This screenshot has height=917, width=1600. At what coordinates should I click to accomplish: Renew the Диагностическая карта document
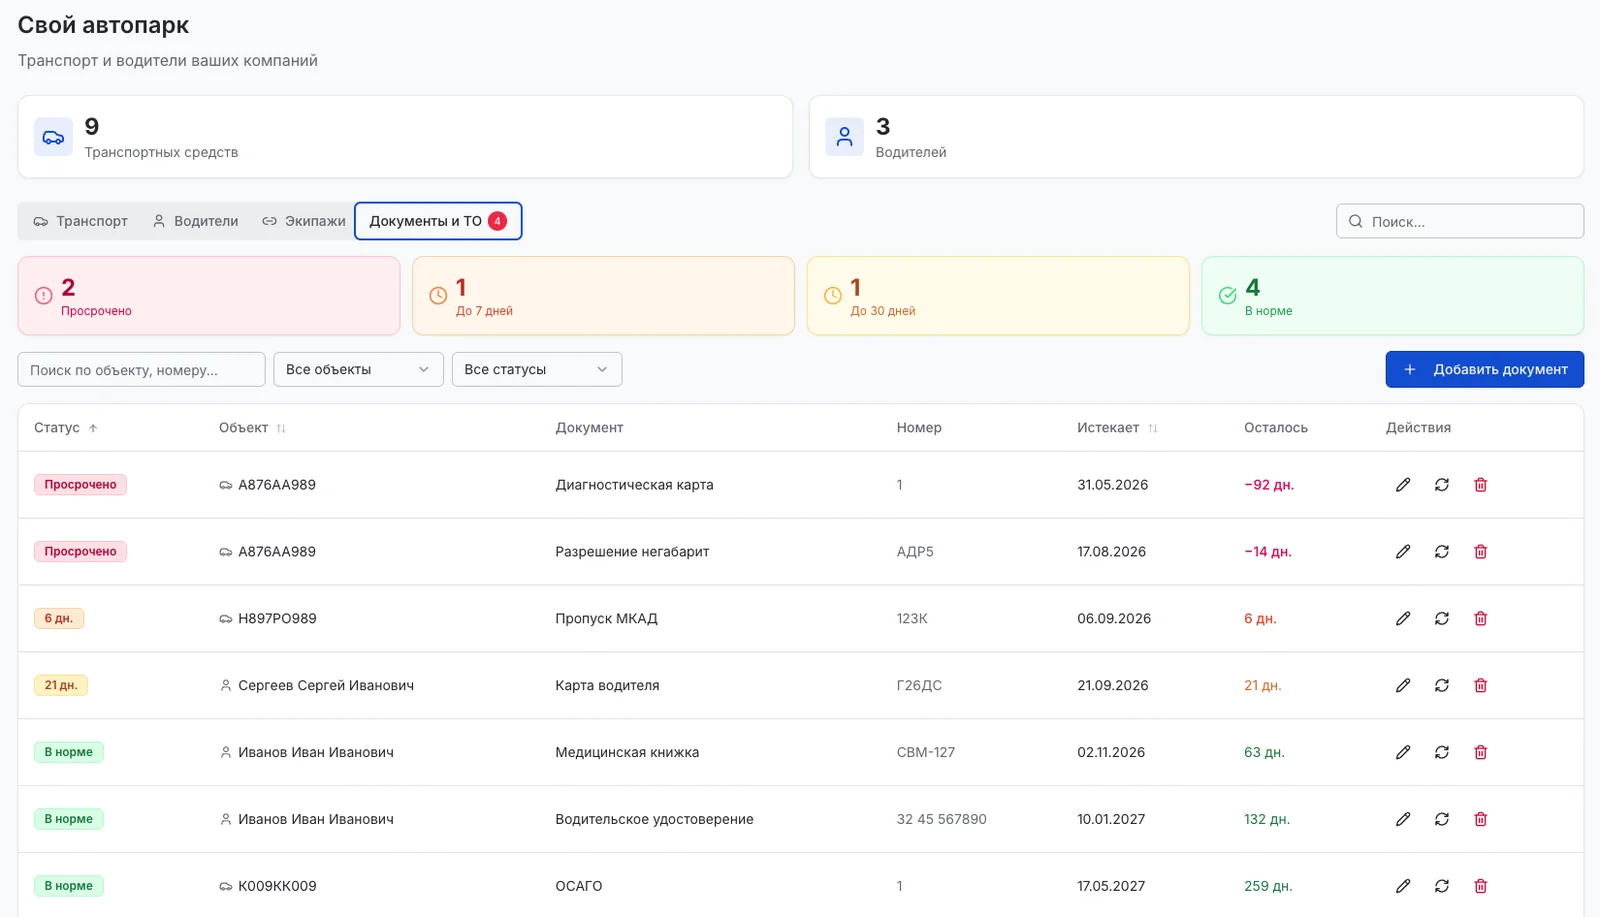[x=1442, y=485]
